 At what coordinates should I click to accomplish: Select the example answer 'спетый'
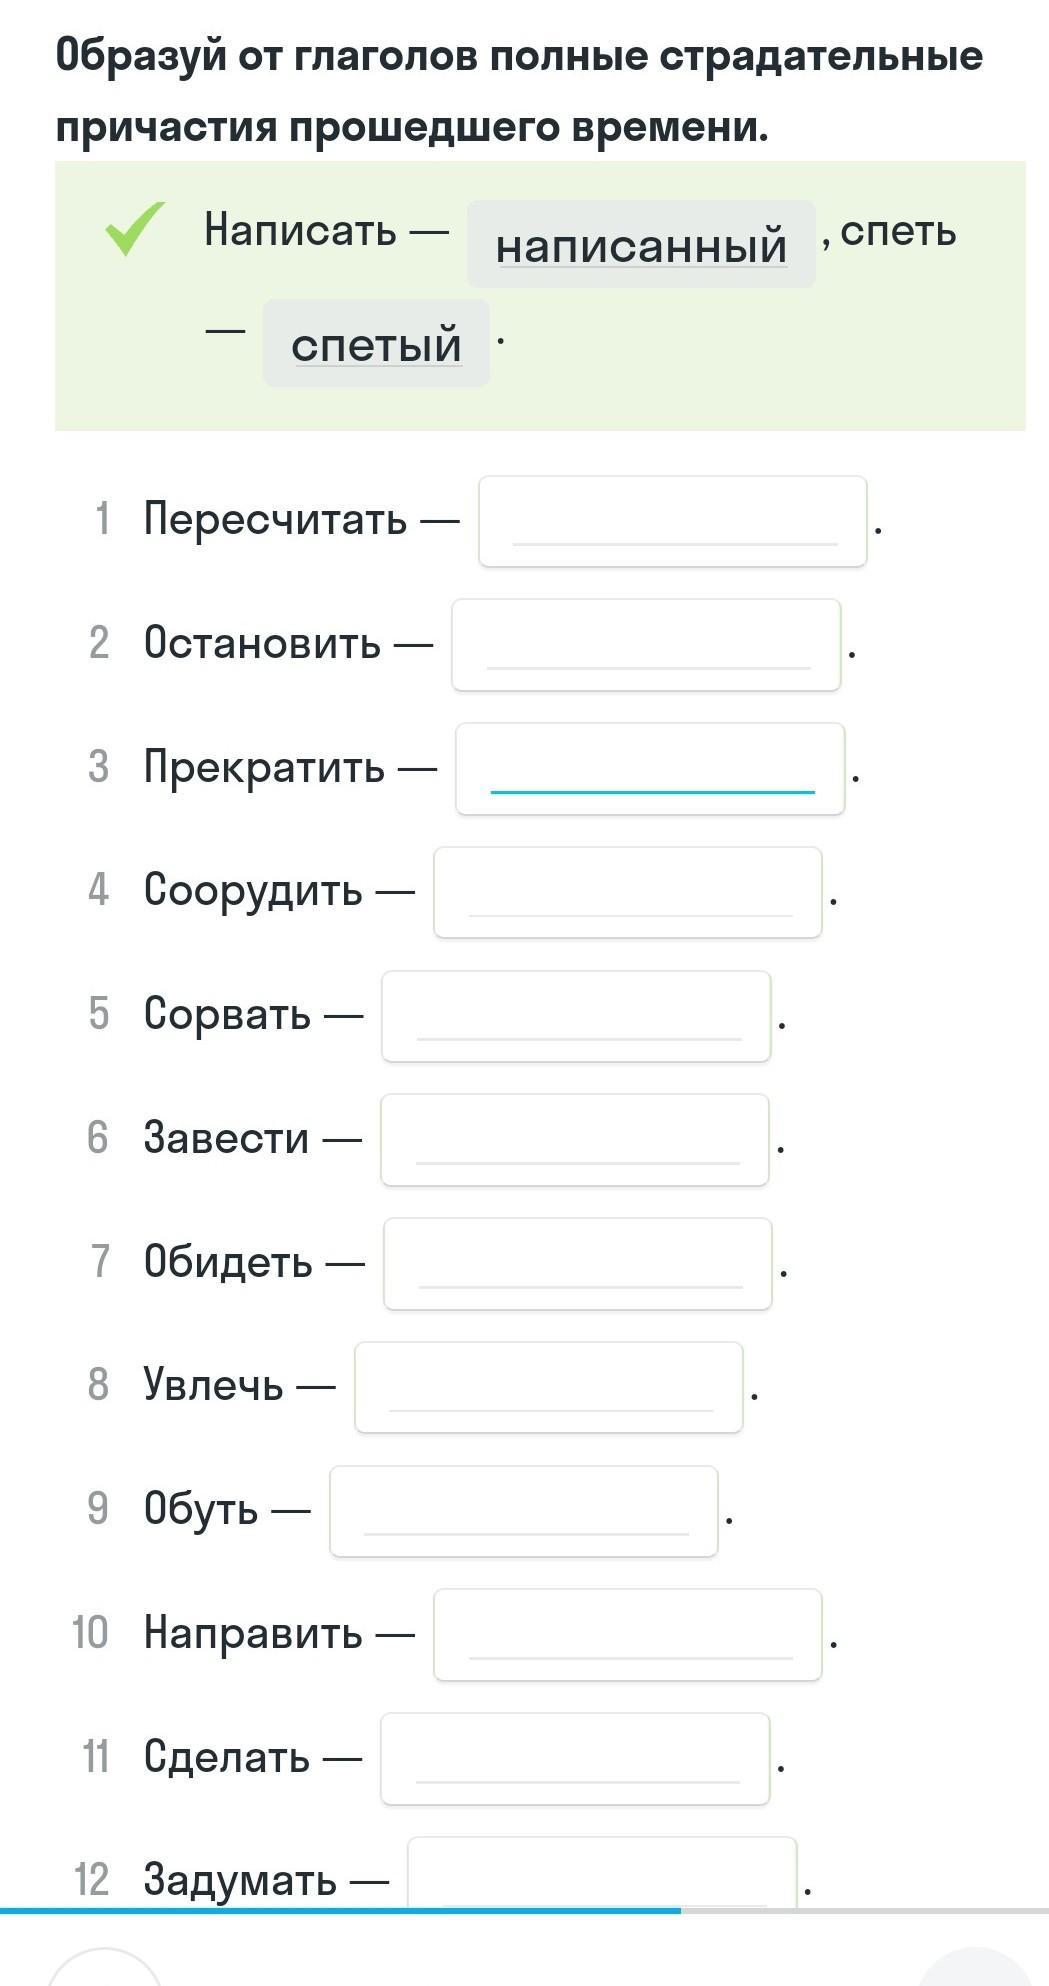point(376,344)
